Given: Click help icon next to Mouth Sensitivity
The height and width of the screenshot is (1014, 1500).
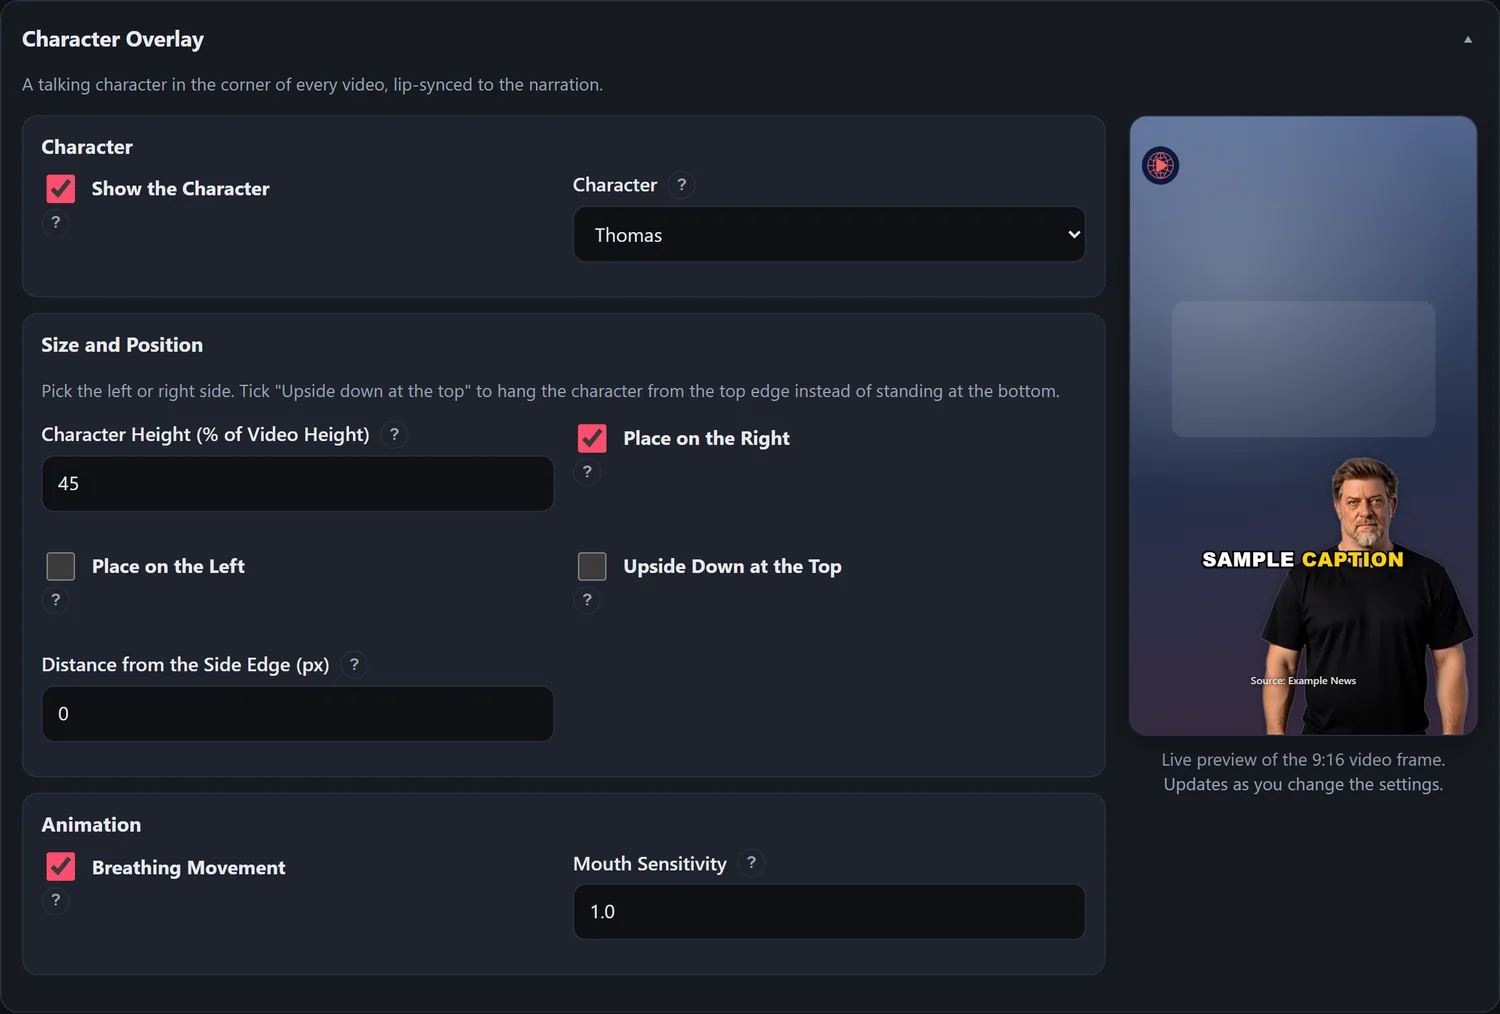Looking at the screenshot, I should [x=751, y=863].
